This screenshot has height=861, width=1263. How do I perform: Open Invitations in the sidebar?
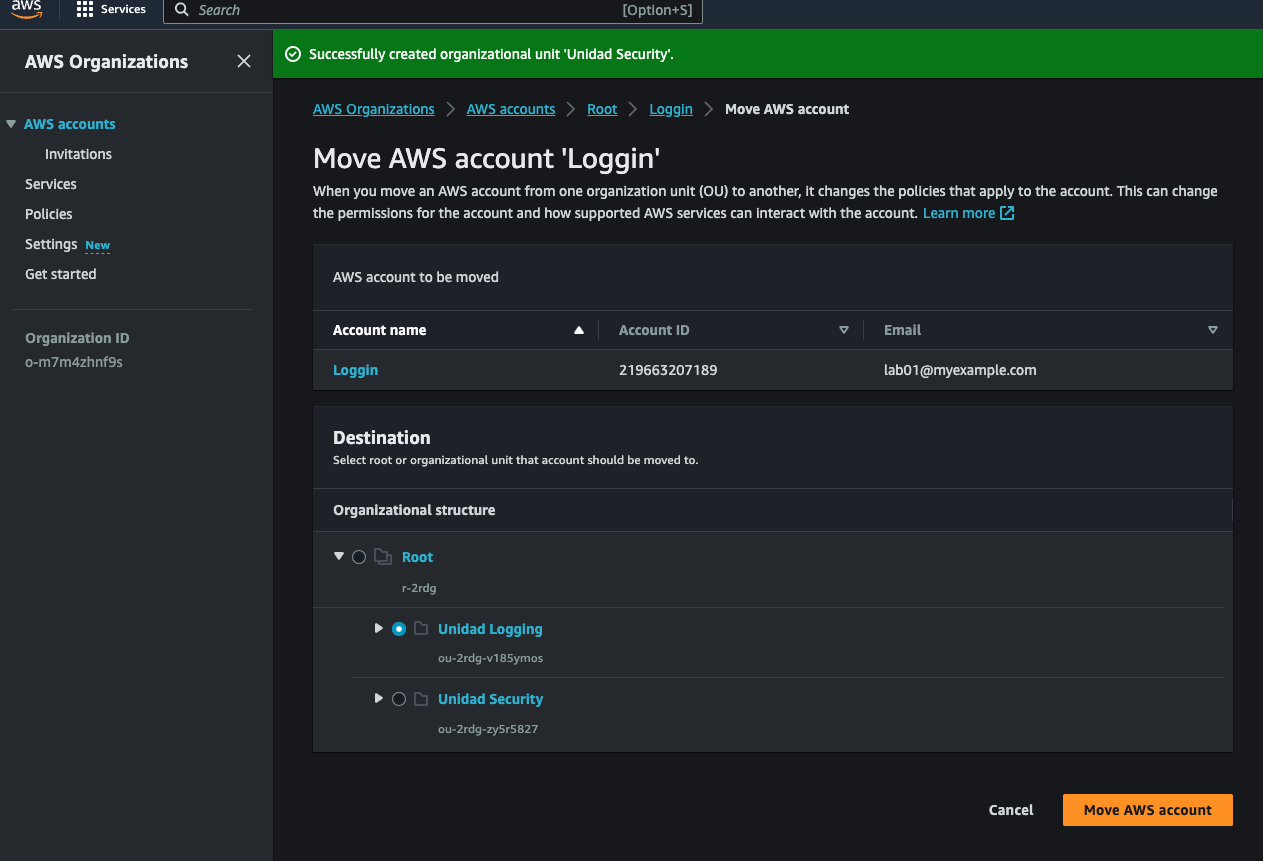[x=78, y=154]
